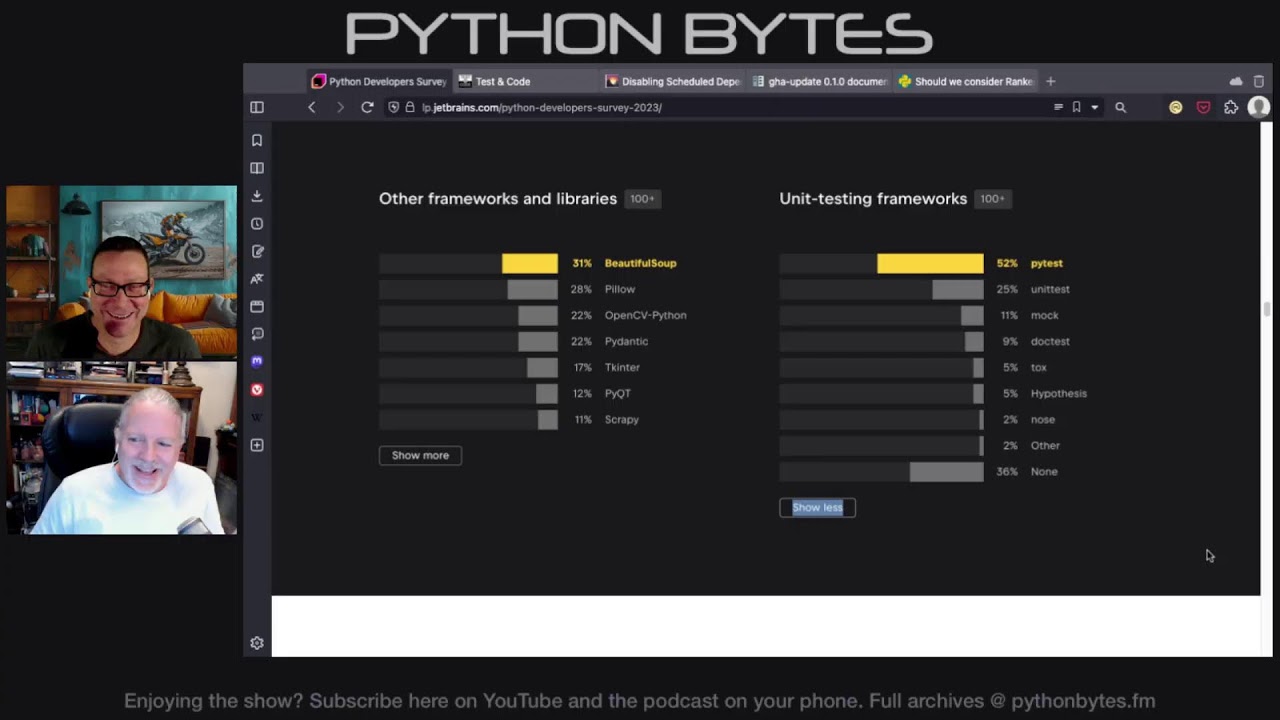Click the 'None' 36% label
The image size is (1280, 720).
click(x=1044, y=471)
